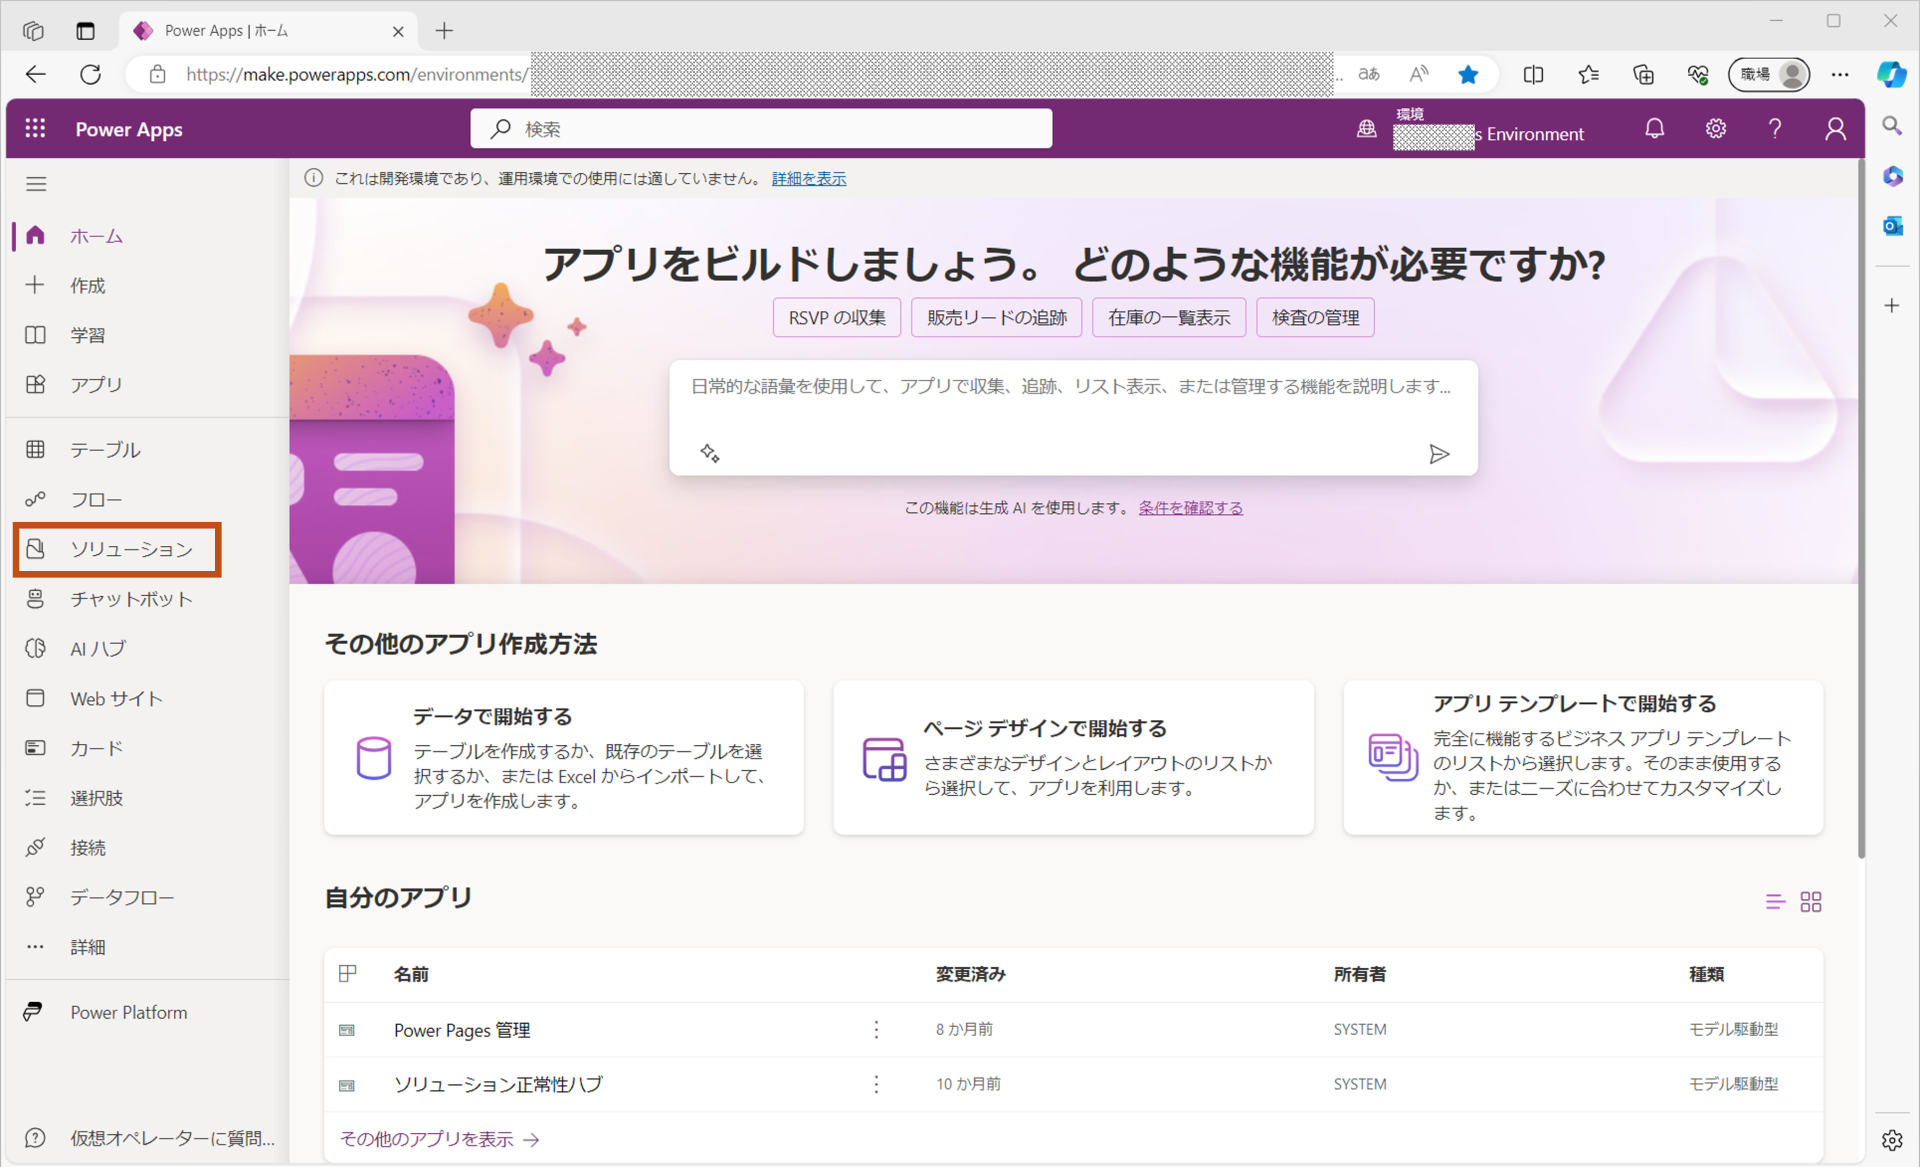Open the Copilot sidebar icon
This screenshot has width=1920, height=1167.
click(x=1892, y=74)
